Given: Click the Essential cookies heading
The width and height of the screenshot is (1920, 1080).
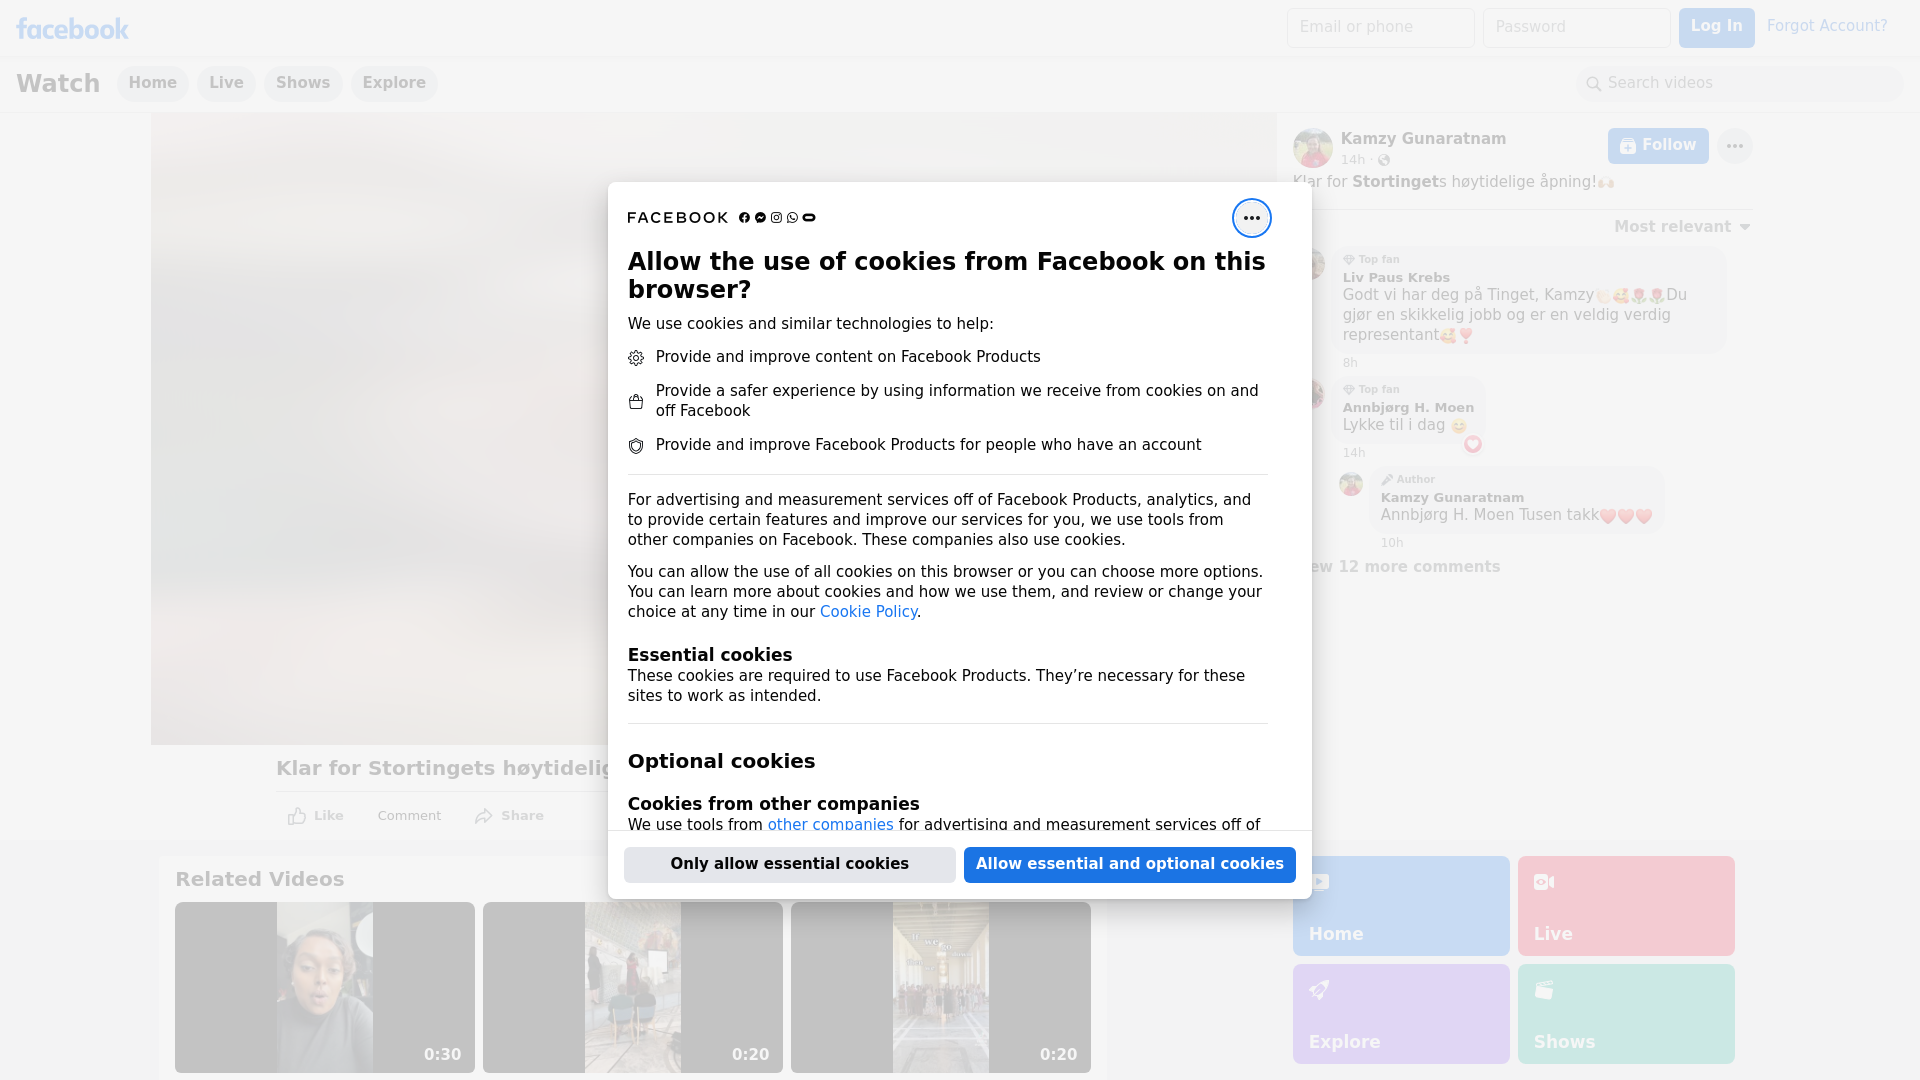Looking at the screenshot, I should (x=710, y=655).
